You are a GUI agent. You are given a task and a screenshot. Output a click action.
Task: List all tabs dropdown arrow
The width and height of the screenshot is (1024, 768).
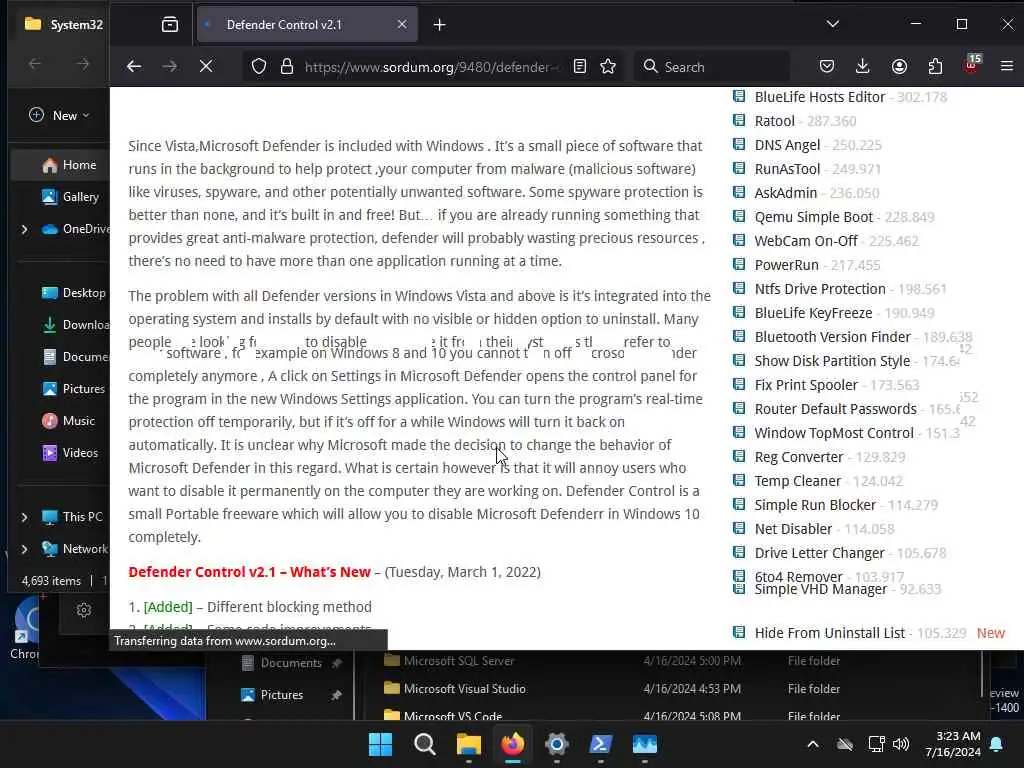[833, 24]
